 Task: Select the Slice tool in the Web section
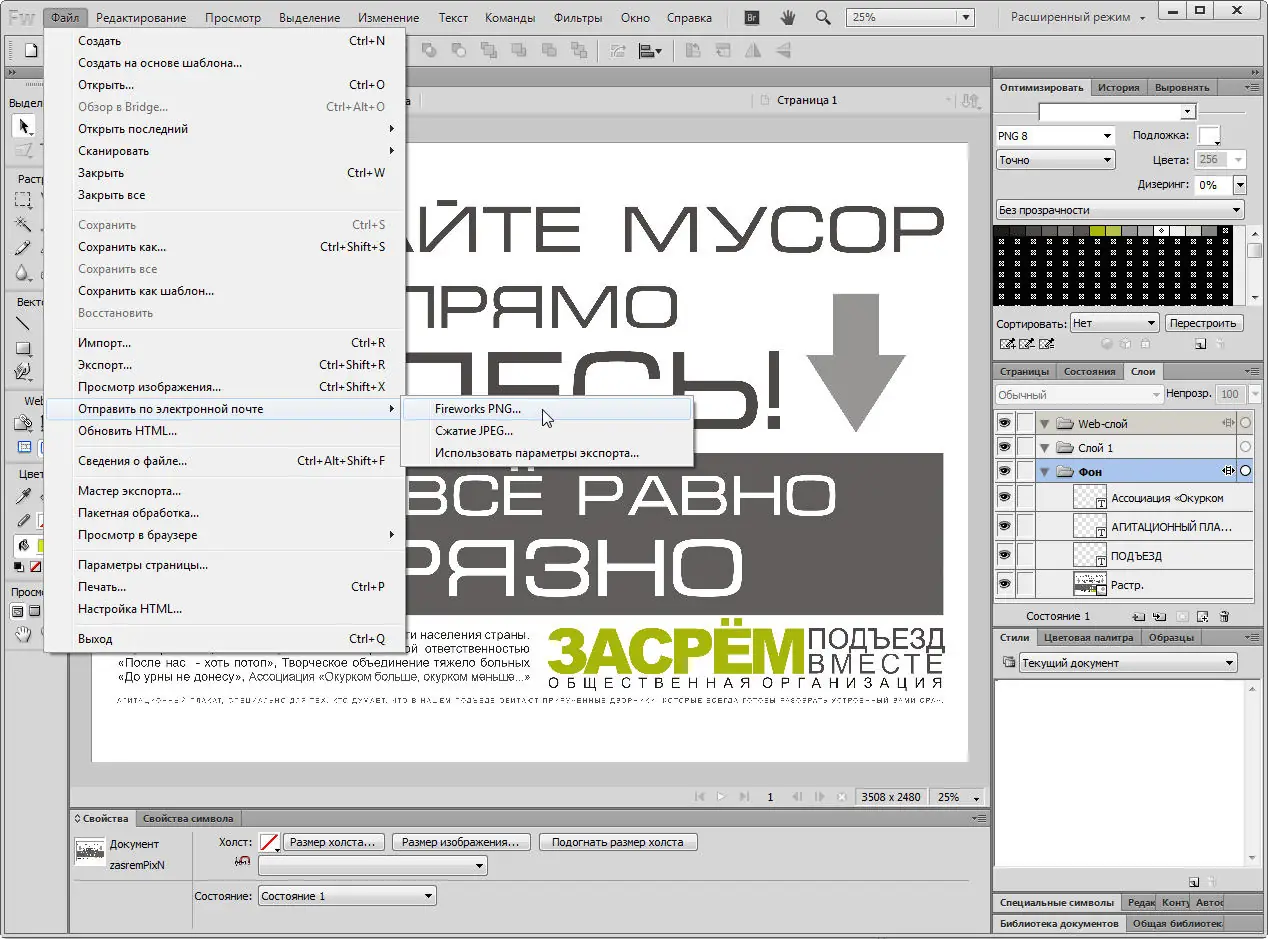24,444
